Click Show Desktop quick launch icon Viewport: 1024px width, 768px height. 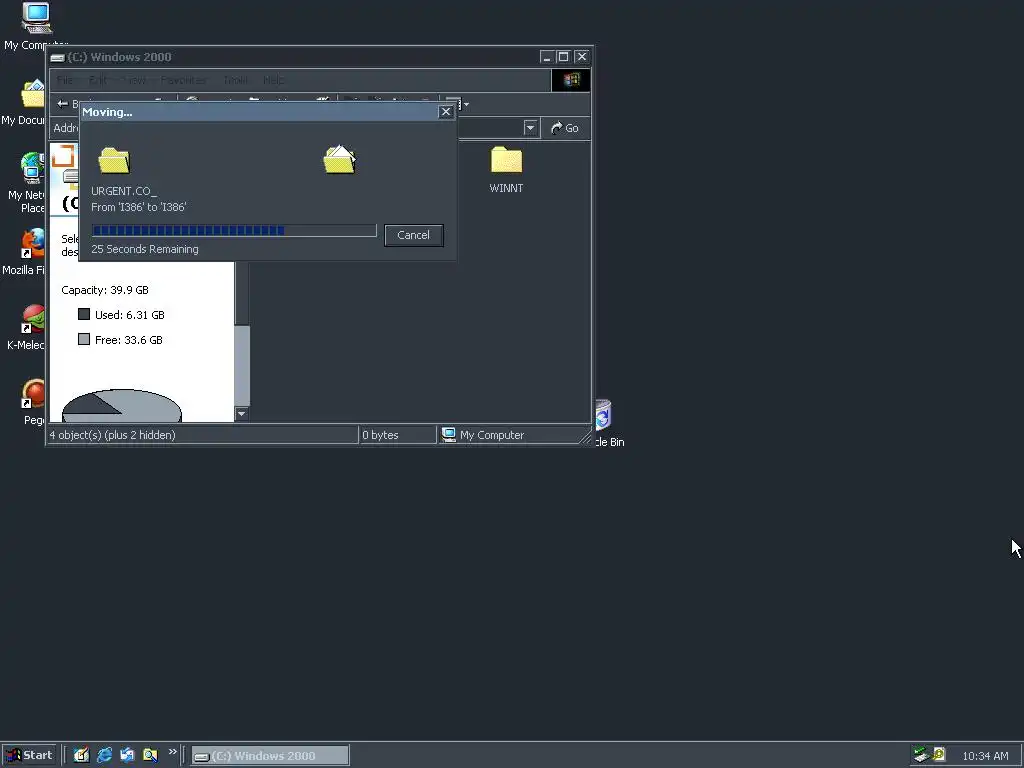[81, 755]
